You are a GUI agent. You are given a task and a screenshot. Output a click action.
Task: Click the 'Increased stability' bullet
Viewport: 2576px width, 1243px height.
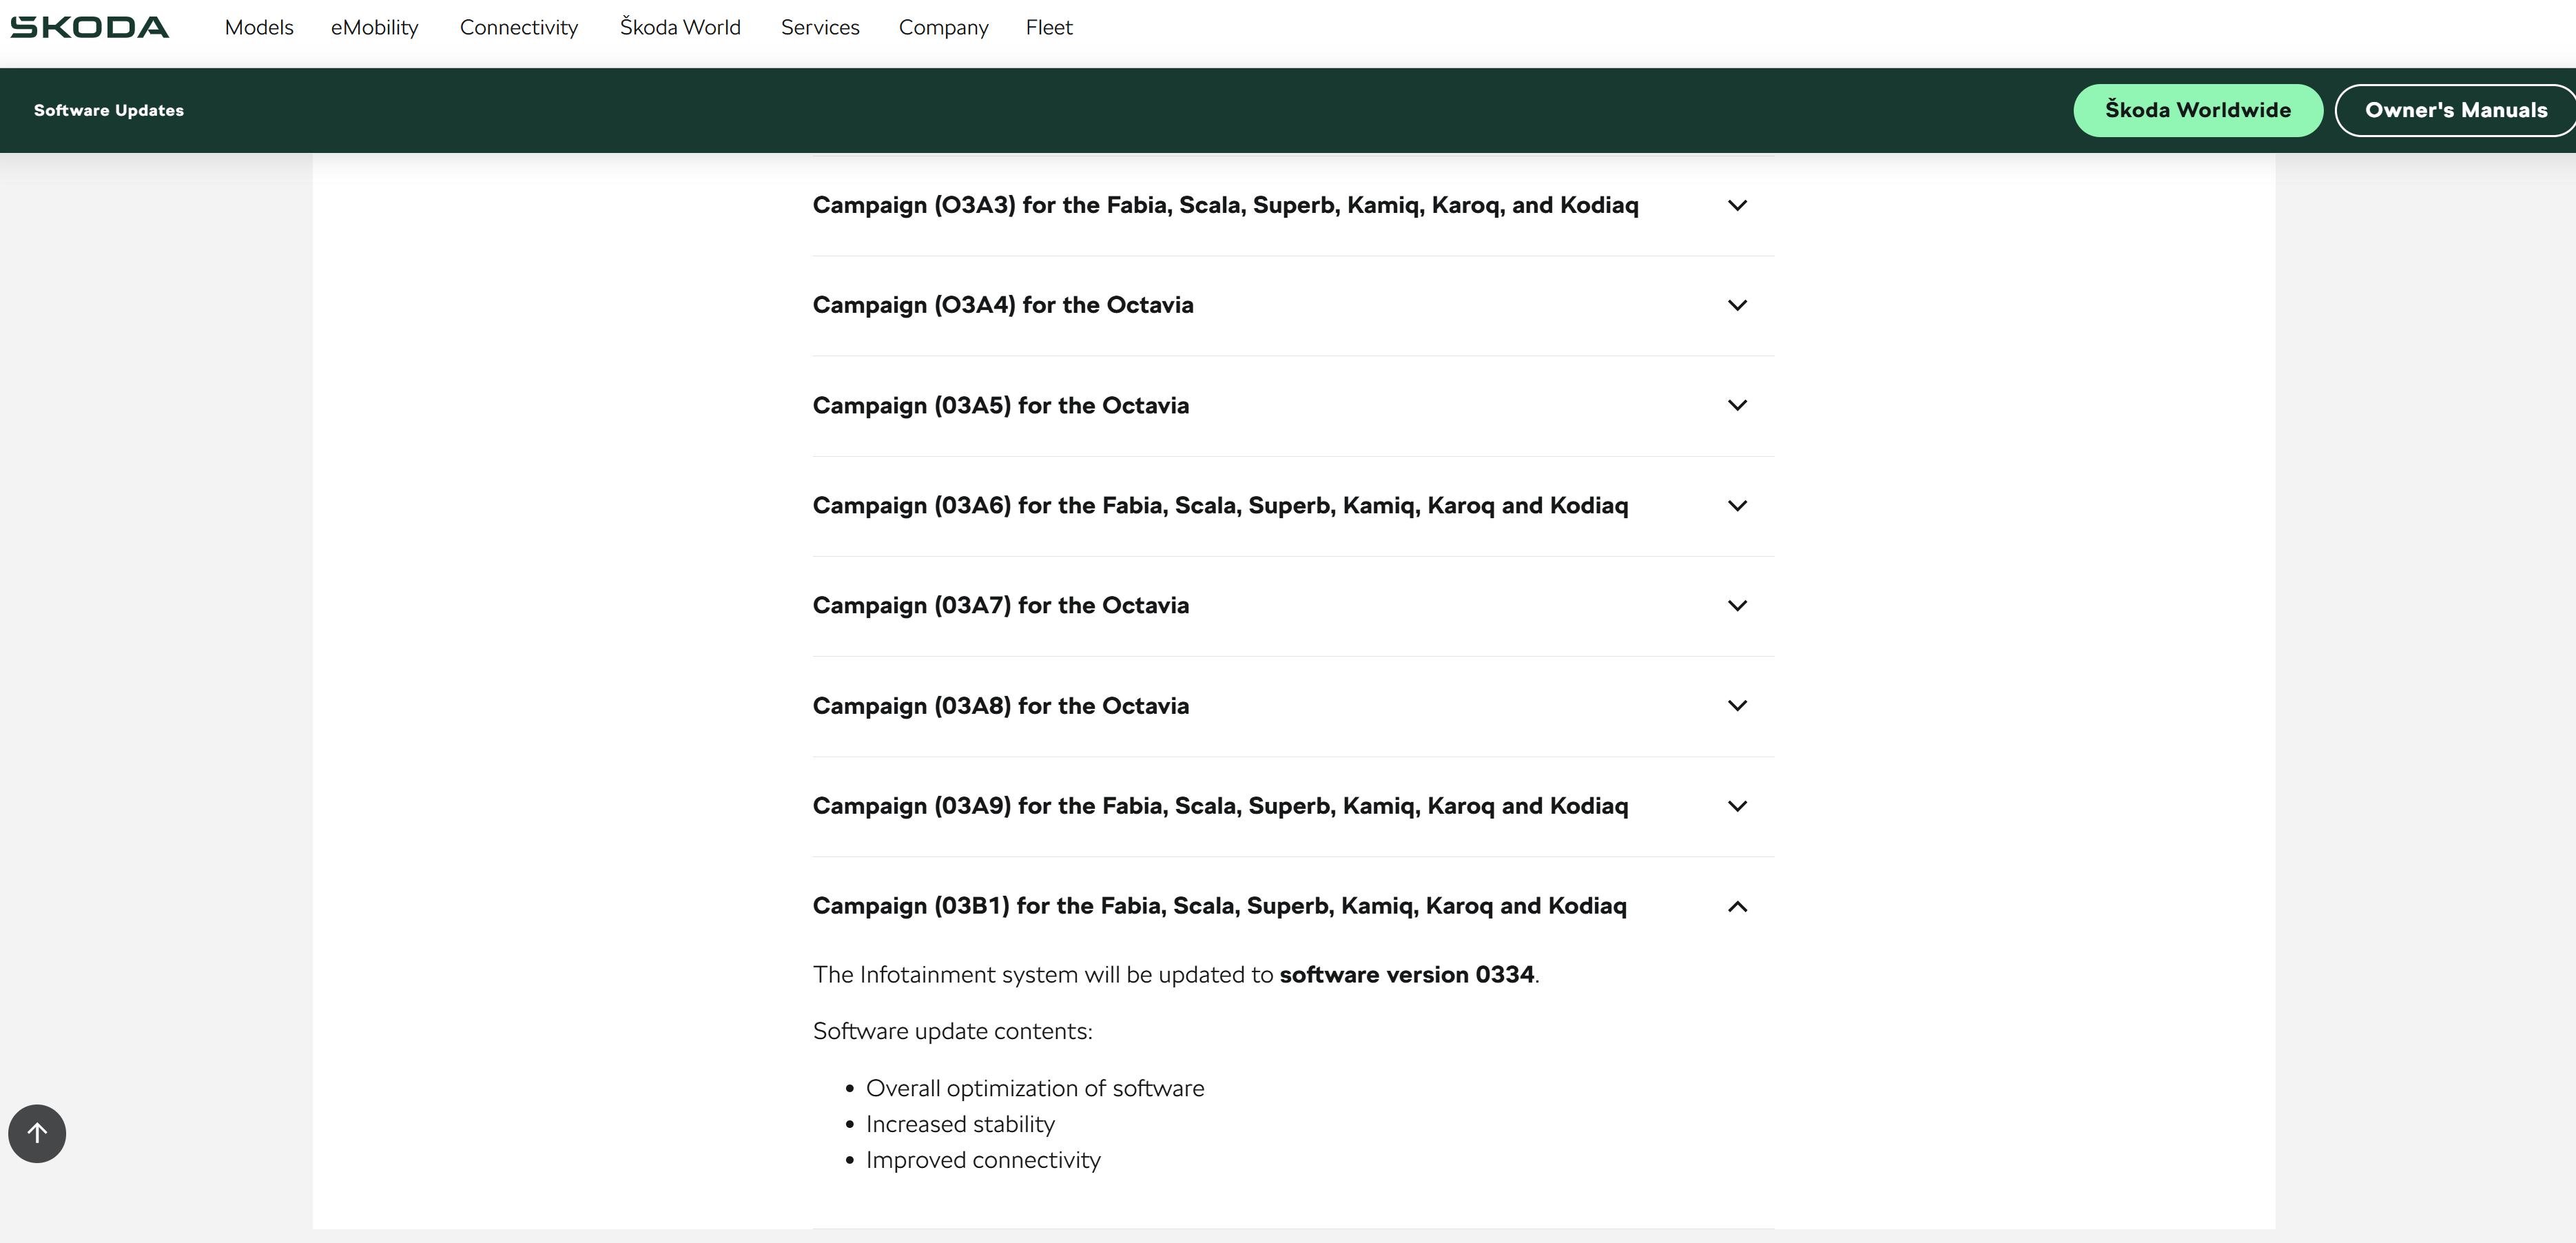coord(960,1124)
